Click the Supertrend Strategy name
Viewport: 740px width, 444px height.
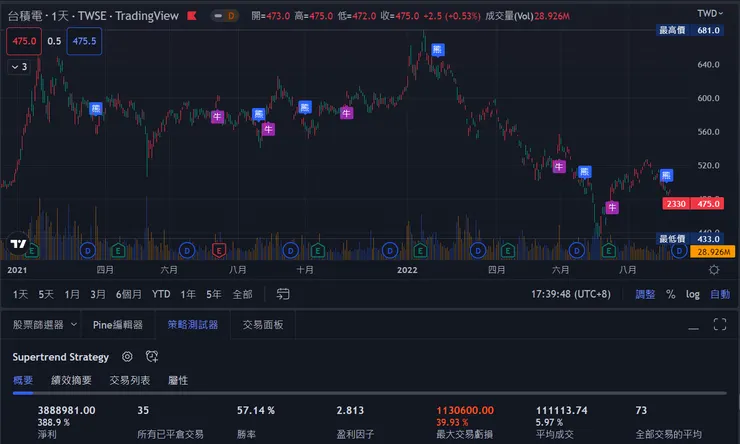(60, 357)
